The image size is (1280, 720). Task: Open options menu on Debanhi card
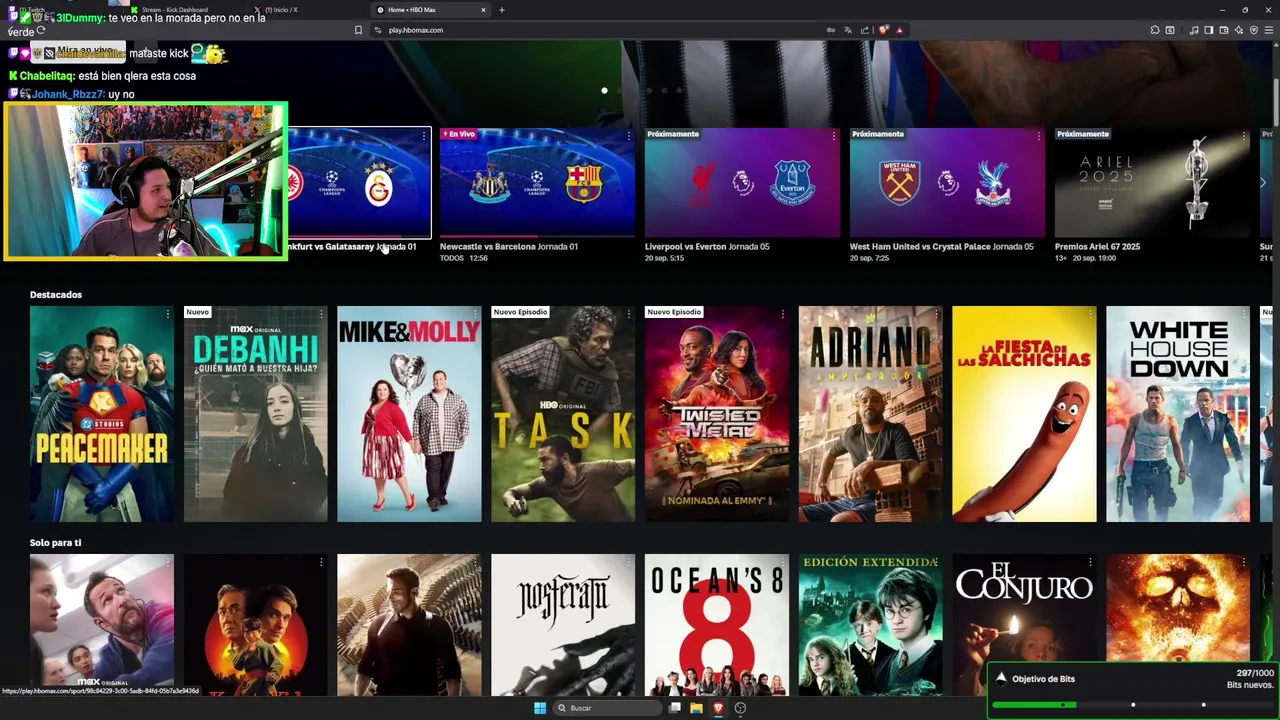point(321,315)
